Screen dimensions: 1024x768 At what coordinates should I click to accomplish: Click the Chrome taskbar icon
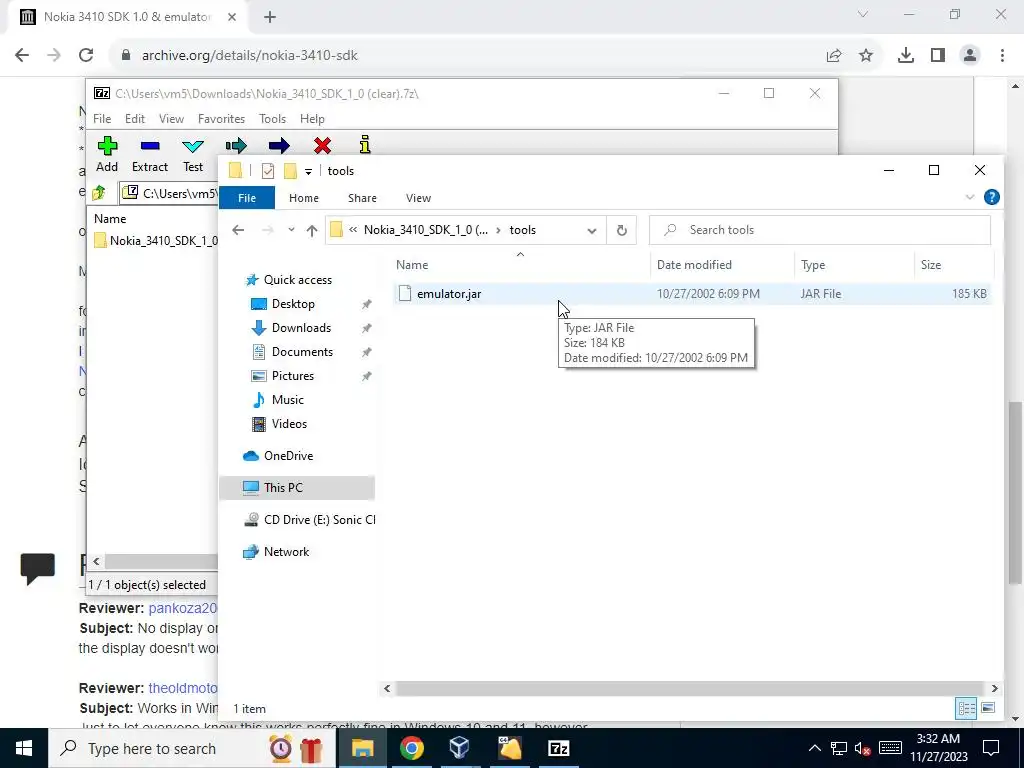tap(411, 748)
